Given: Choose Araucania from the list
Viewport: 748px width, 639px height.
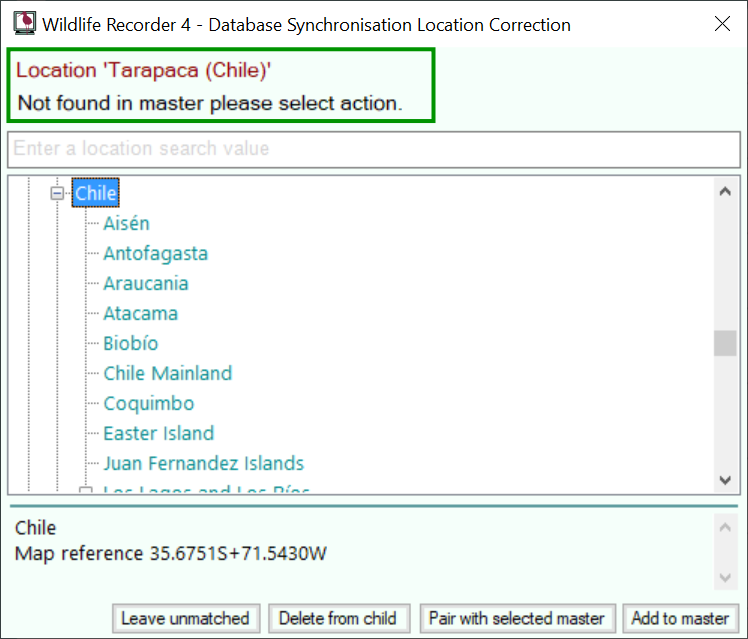Looking at the screenshot, I should tap(145, 283).
